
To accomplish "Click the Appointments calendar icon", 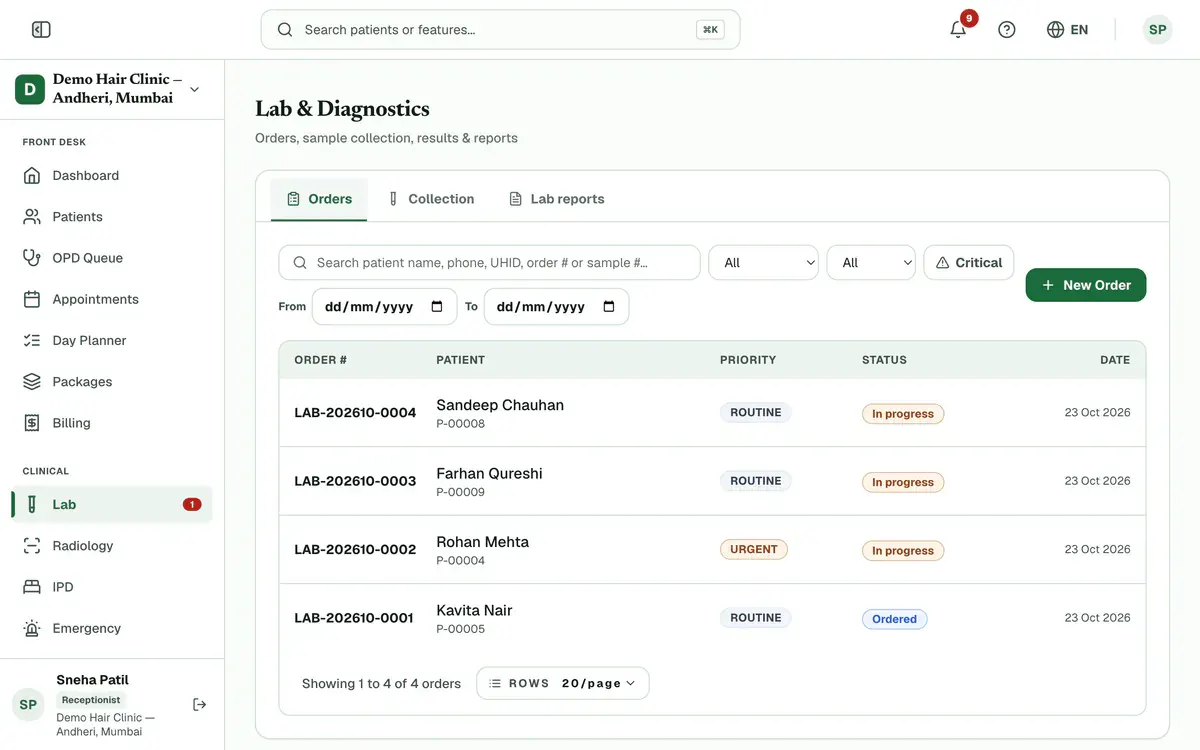I will pyautogui.click(x=32, y=299).
